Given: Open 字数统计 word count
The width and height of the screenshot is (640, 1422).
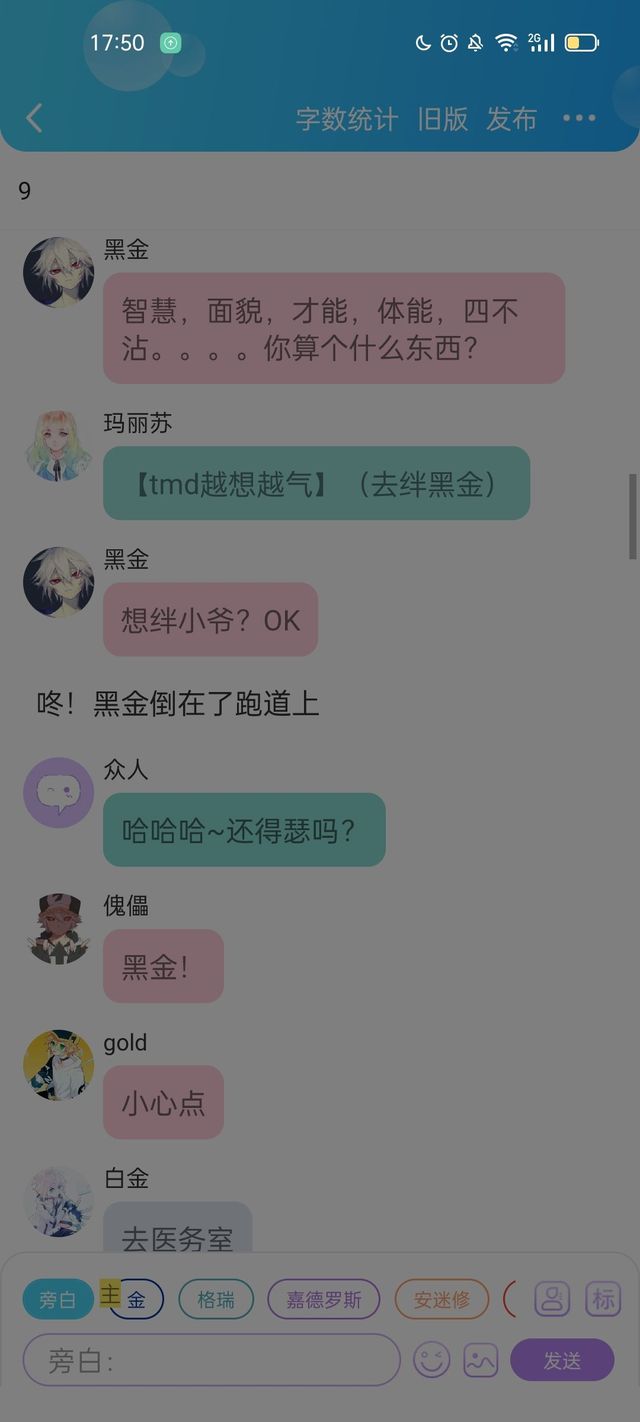Looking at the screenshot, I should (347, 119).
